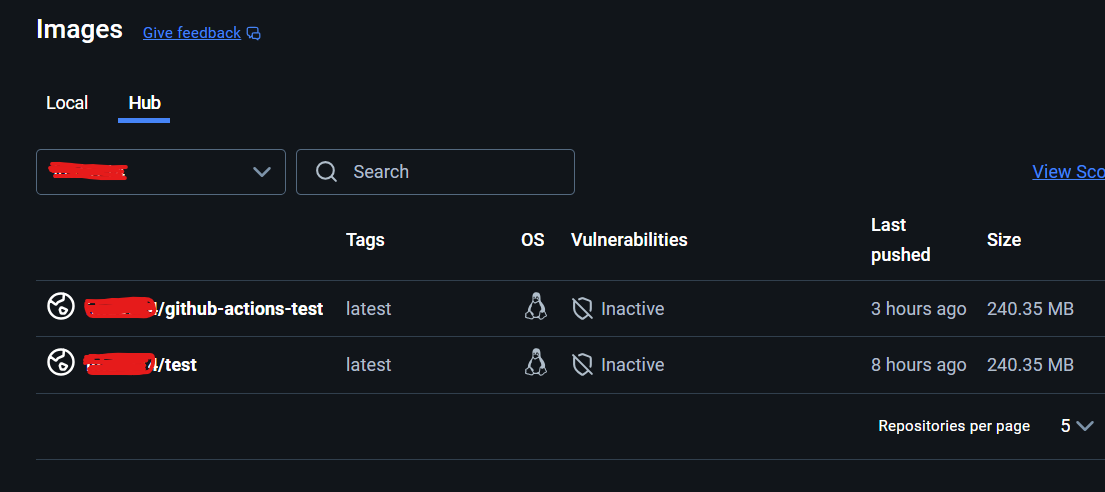The image size is (1105, 492).
Task: Click the feedback speech-bubble icon
Action: click(x=254, y=33)
